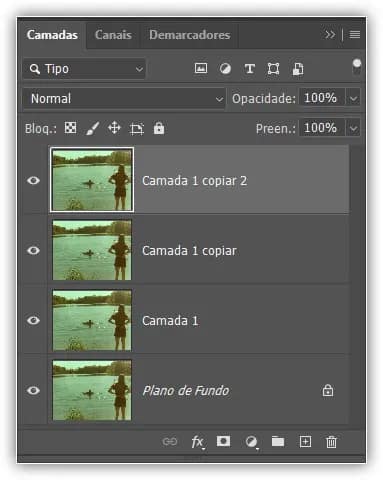
Task: Click the lock icon on Plano de Fundo
Action: click(328, 390)
